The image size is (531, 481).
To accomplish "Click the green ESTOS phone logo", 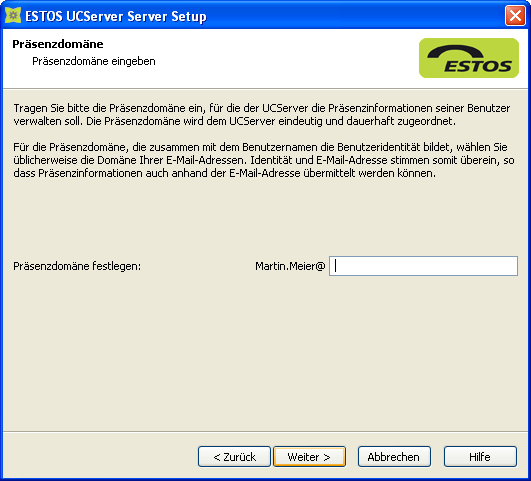I will [469, 58].
